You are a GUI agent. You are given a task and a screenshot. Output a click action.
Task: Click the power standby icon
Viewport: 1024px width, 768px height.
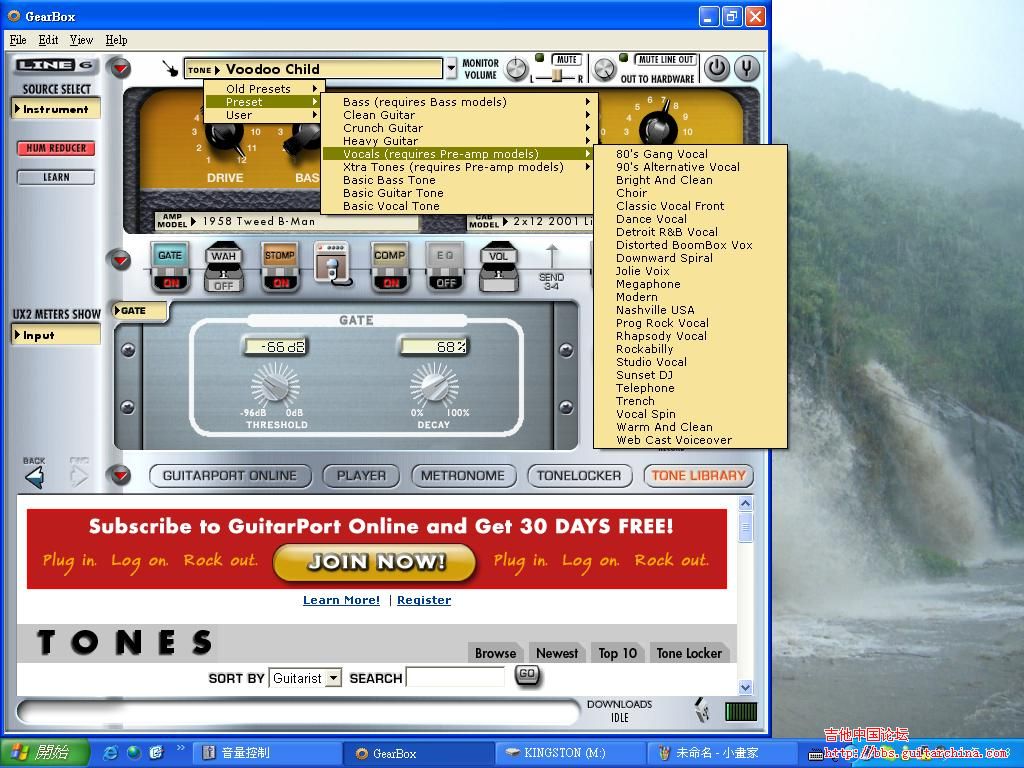[x=717, y=69]
